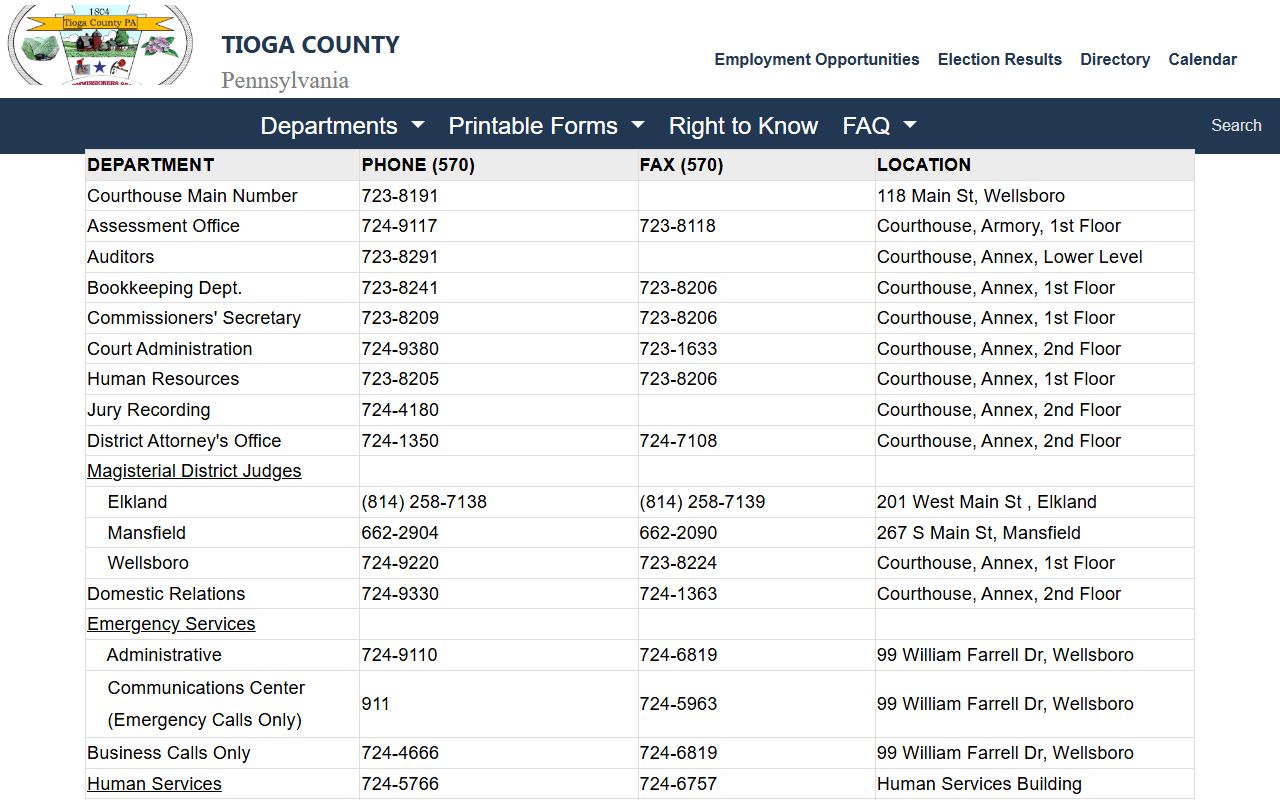Screen dimensions: 1280x800
Task: Go to Right to Know page
Action: pos(743,126)
